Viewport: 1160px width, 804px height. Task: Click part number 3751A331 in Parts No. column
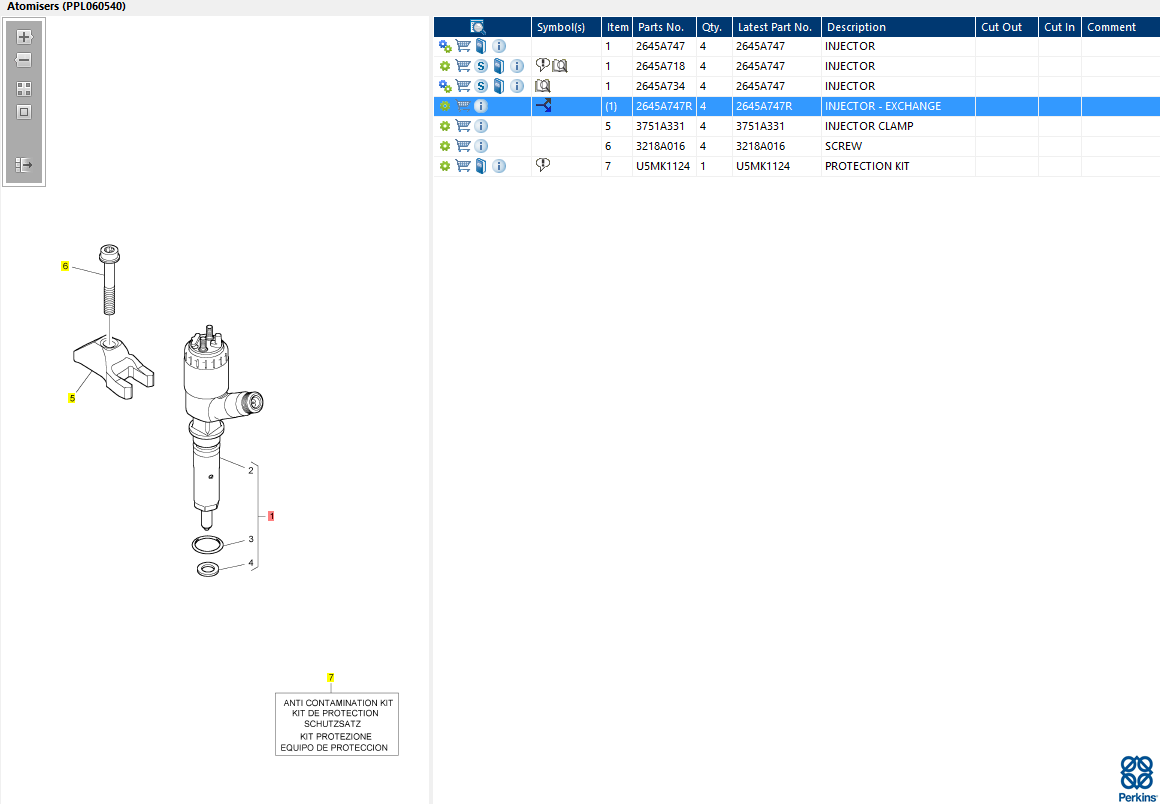click(661, 126)
